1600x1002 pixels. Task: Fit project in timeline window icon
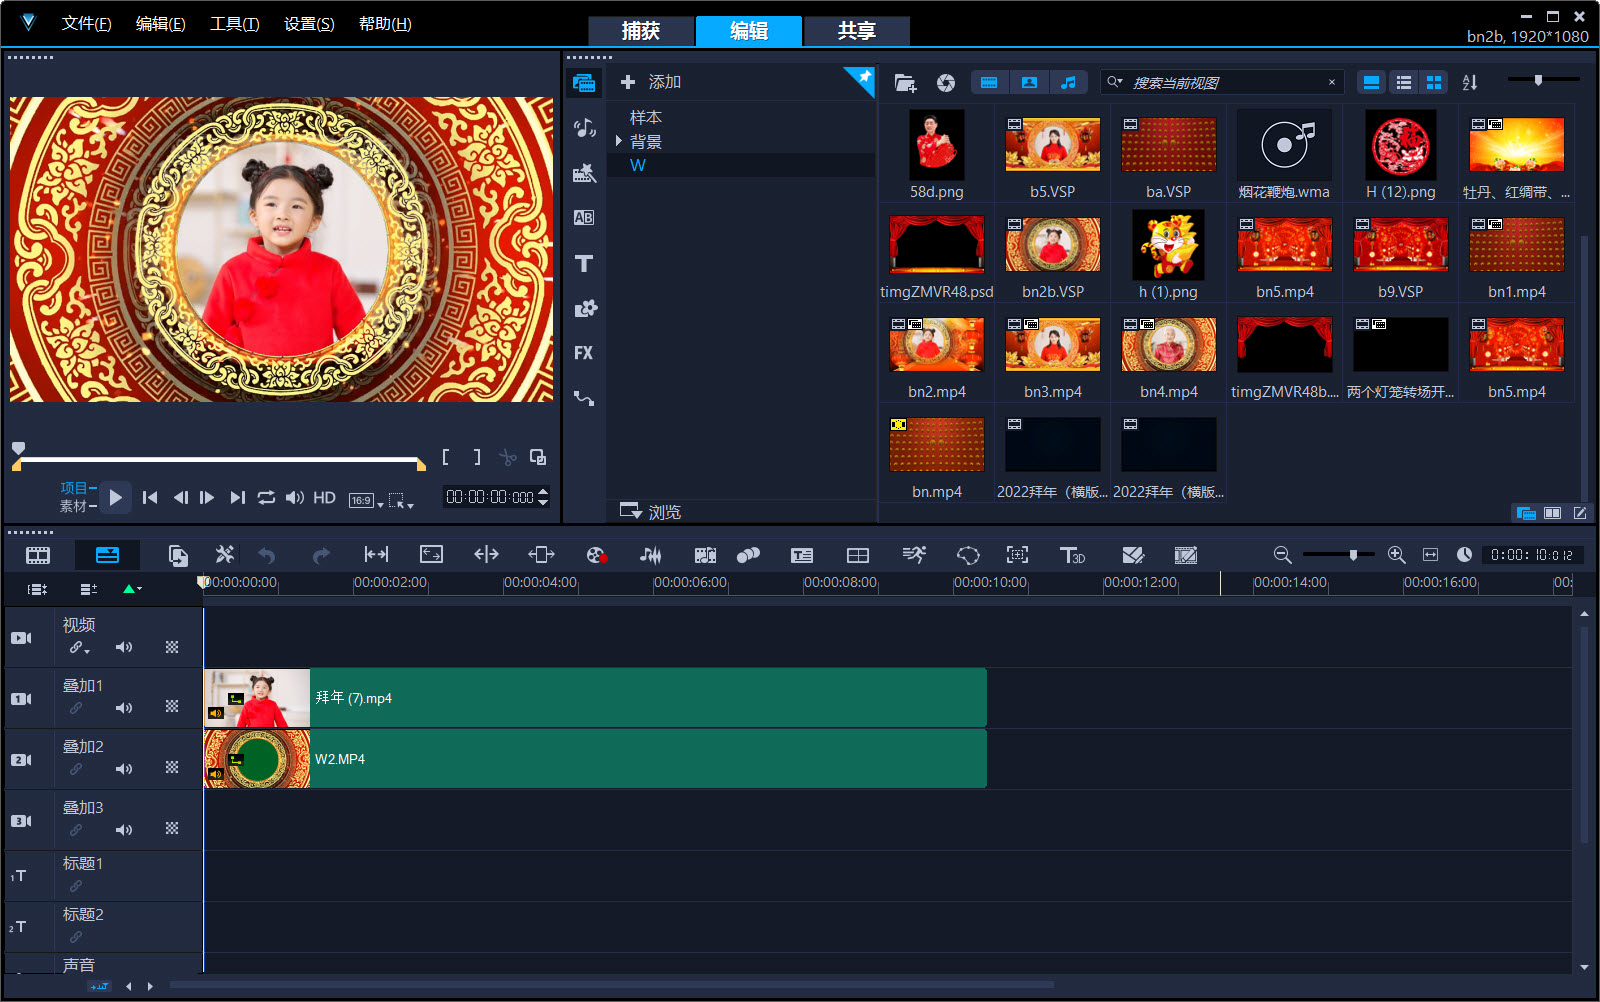(1430, 554)
